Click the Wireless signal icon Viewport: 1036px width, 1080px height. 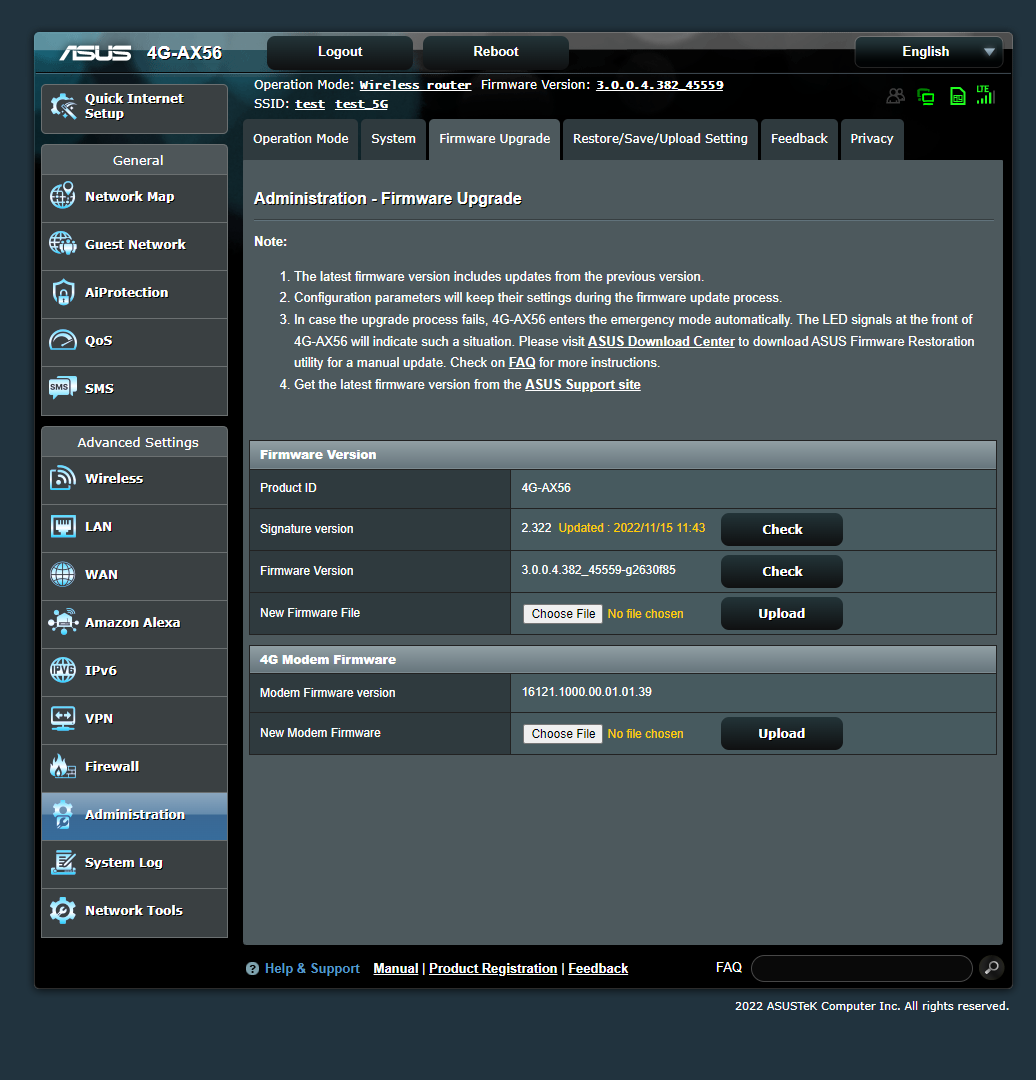[63, 478]
